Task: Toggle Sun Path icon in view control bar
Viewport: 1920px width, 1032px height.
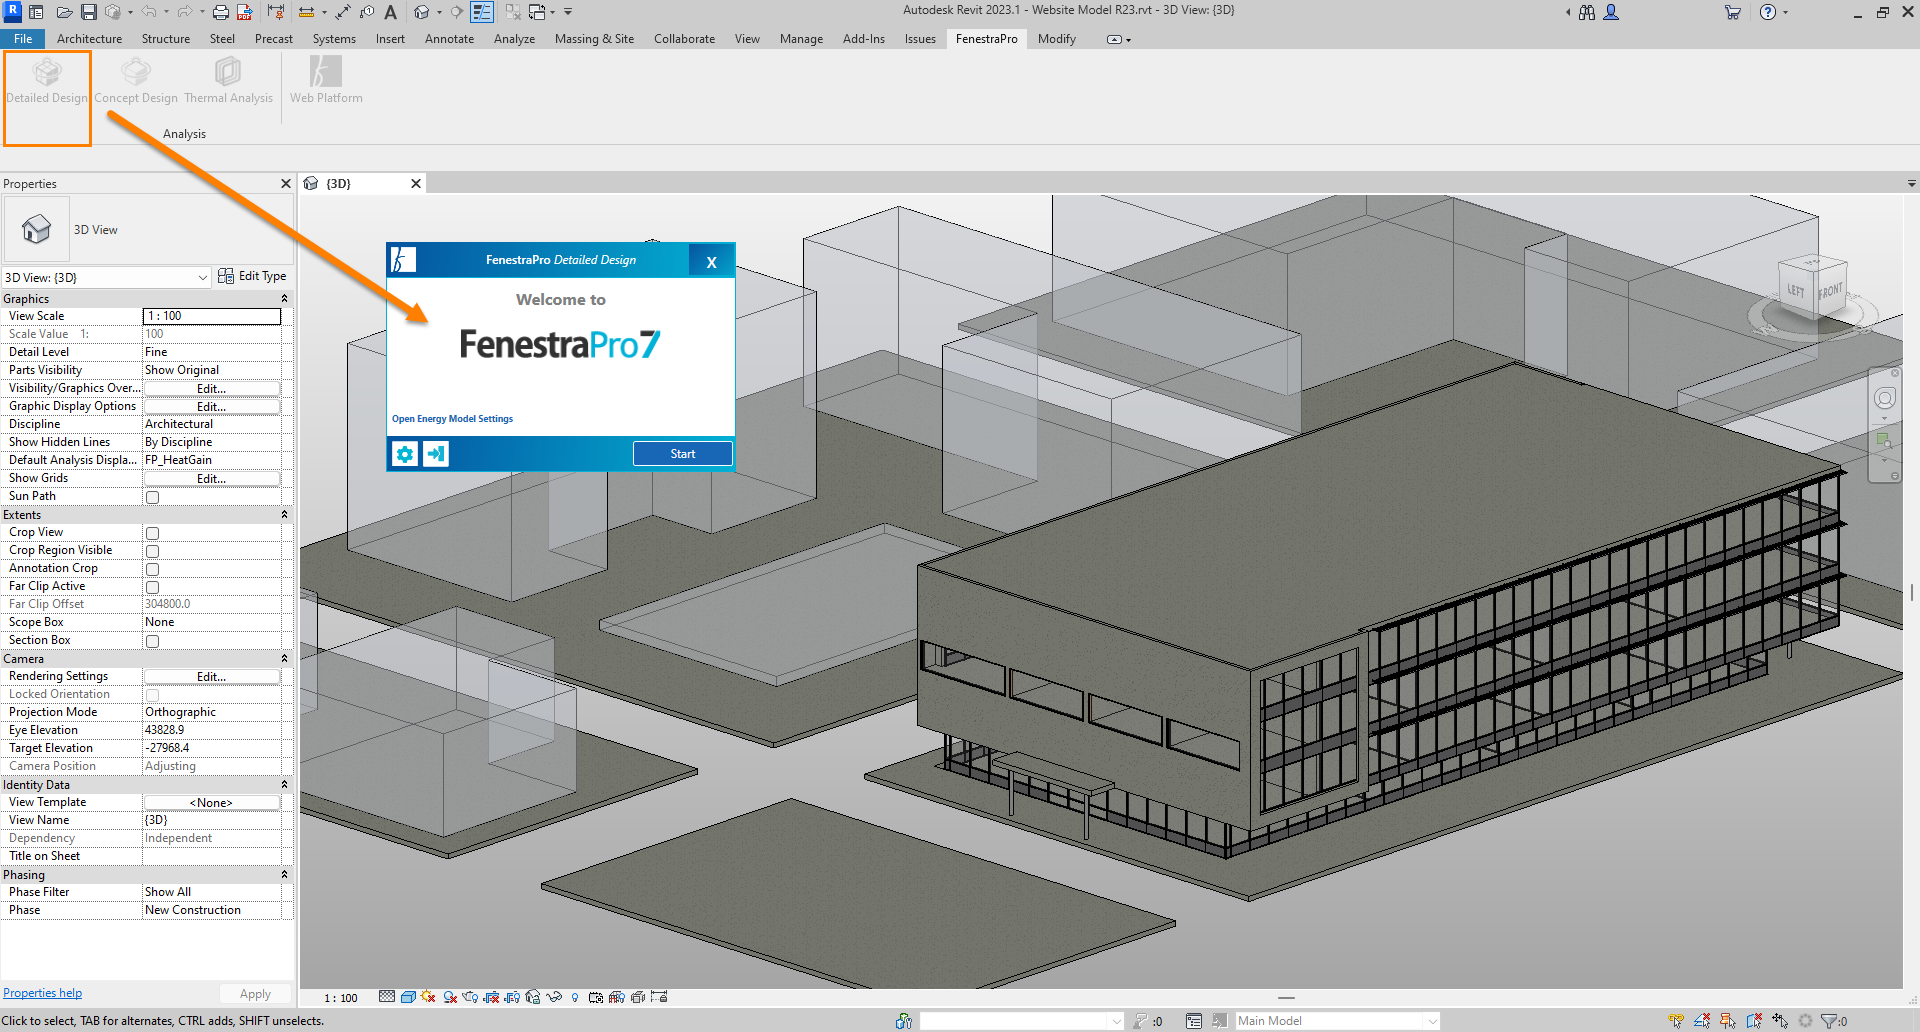Action: coord(428,997)
